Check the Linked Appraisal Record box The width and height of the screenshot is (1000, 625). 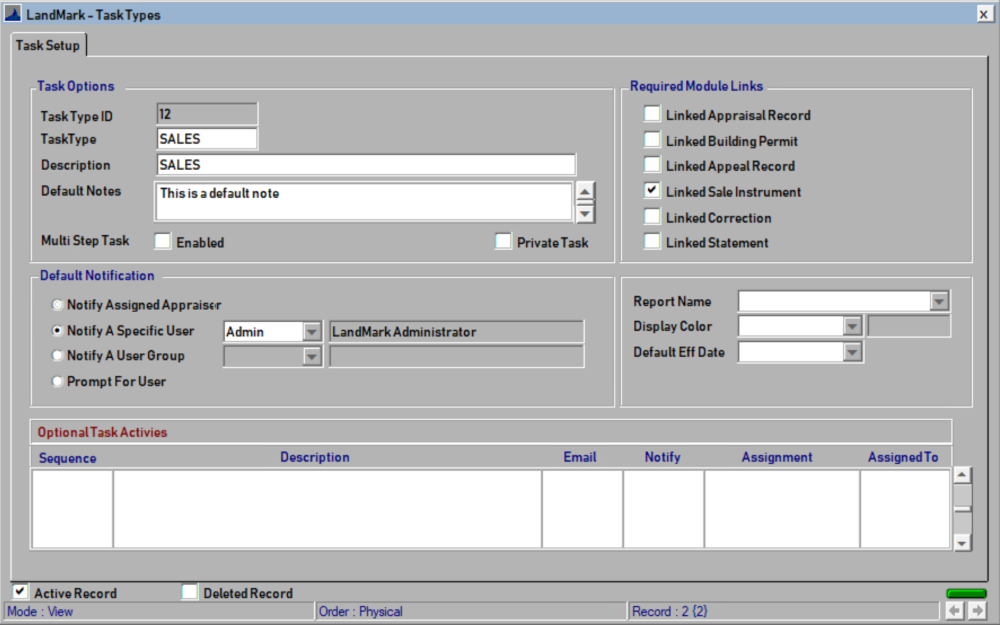click(x=652, y=113)
